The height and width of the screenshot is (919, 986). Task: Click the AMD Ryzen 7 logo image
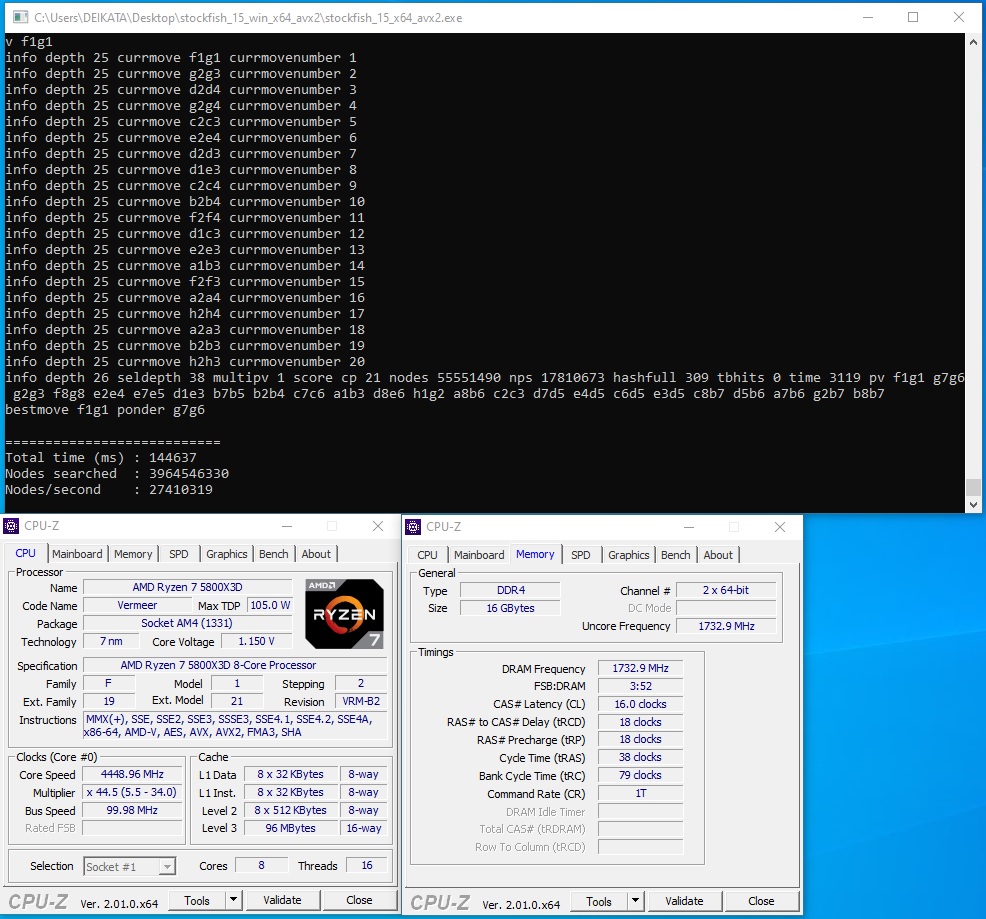click(345, 614)
